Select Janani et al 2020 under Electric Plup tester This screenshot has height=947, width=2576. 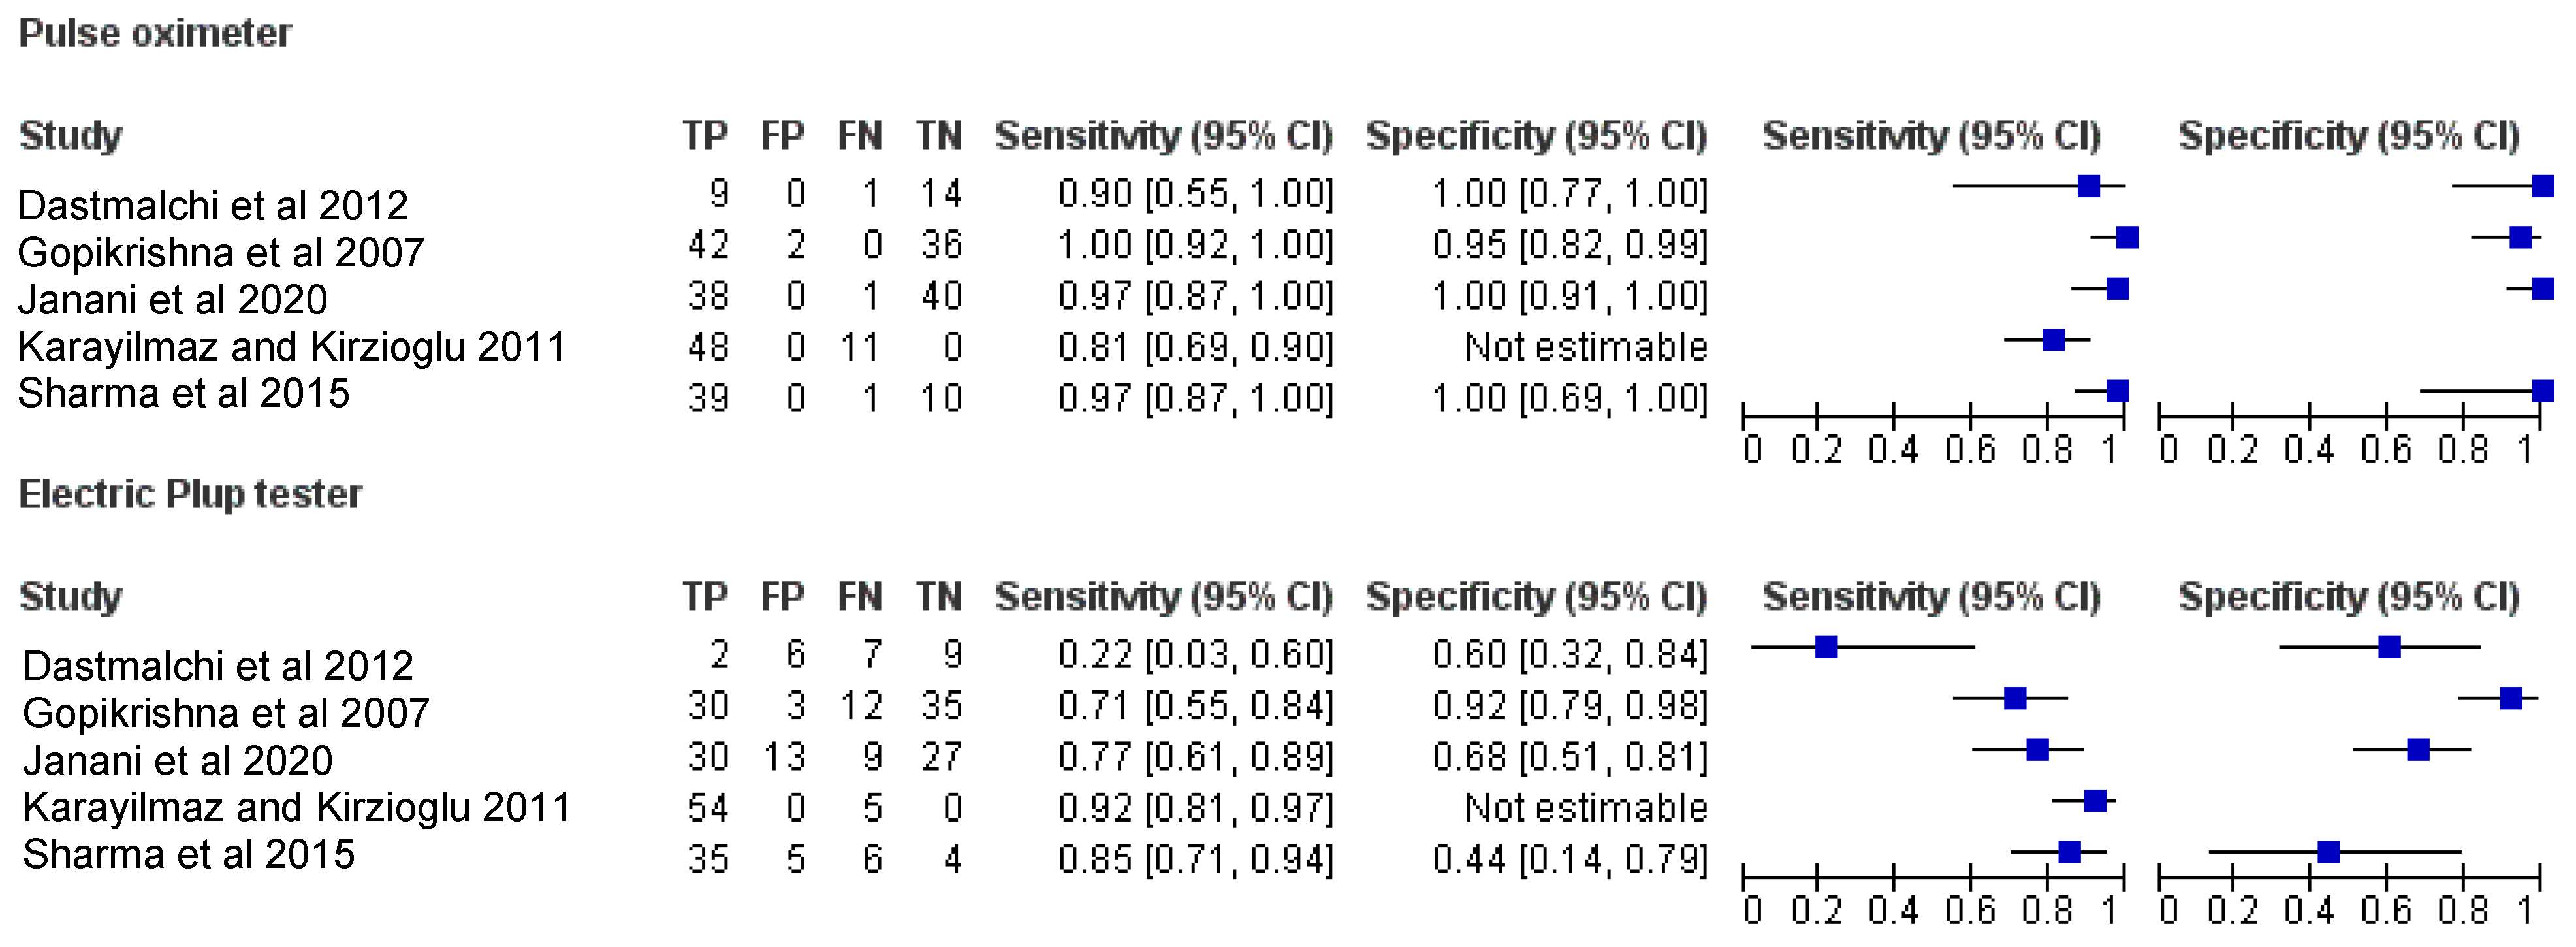pos(178,761)
